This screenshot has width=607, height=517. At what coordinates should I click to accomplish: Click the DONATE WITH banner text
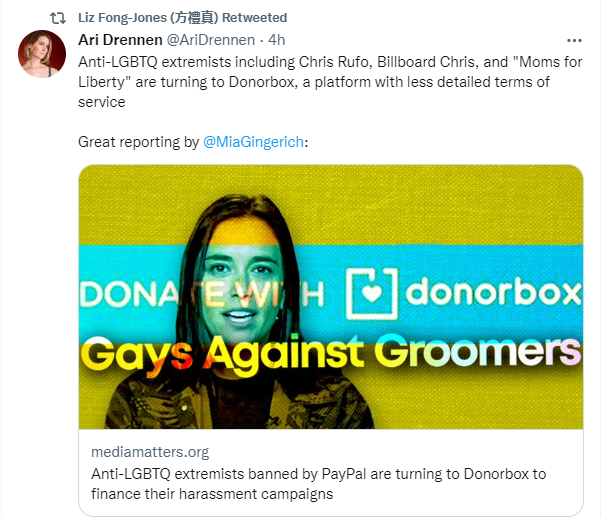click(x=202, y=295)
